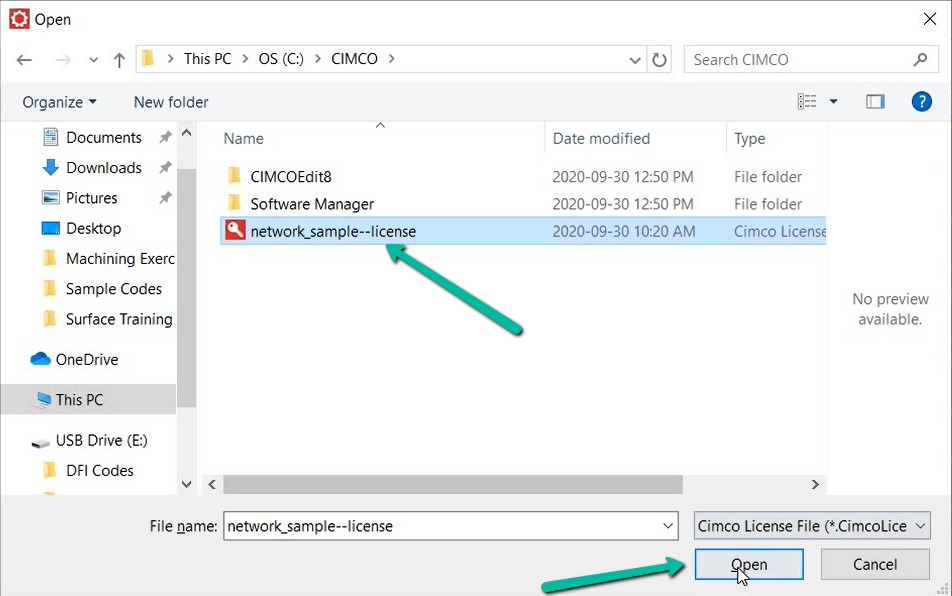Open Surface Training folder in sidebar
The height and width of the screenshot is (596, 952).
click(119, 319)
